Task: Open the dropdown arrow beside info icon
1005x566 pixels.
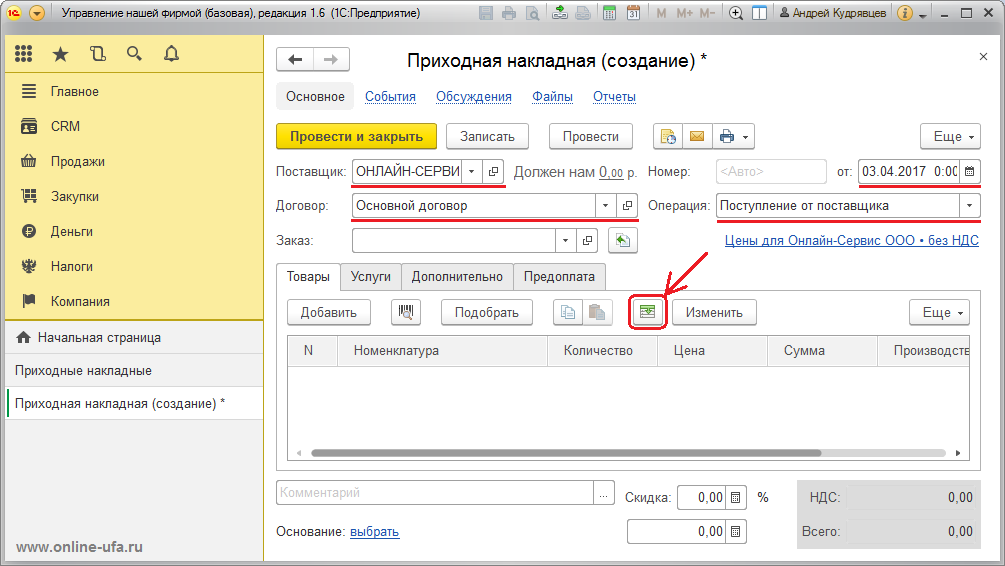Action: pos(923,14)
